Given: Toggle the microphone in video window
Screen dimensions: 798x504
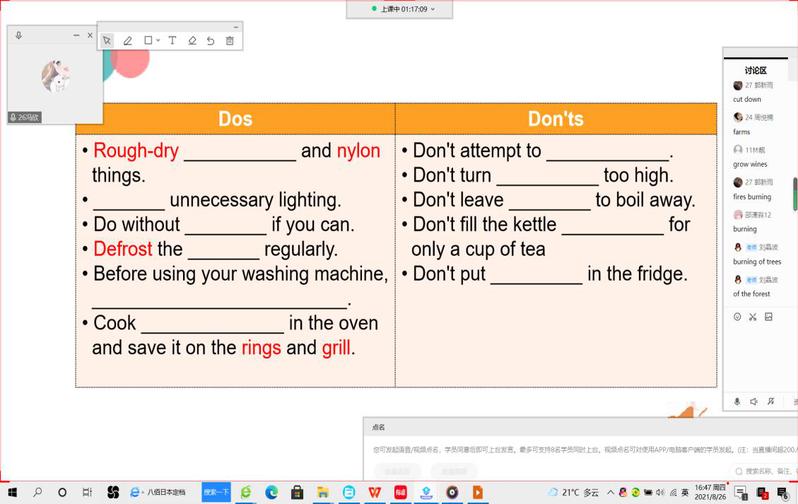Looking at the screenshot, I should [19, 35].
